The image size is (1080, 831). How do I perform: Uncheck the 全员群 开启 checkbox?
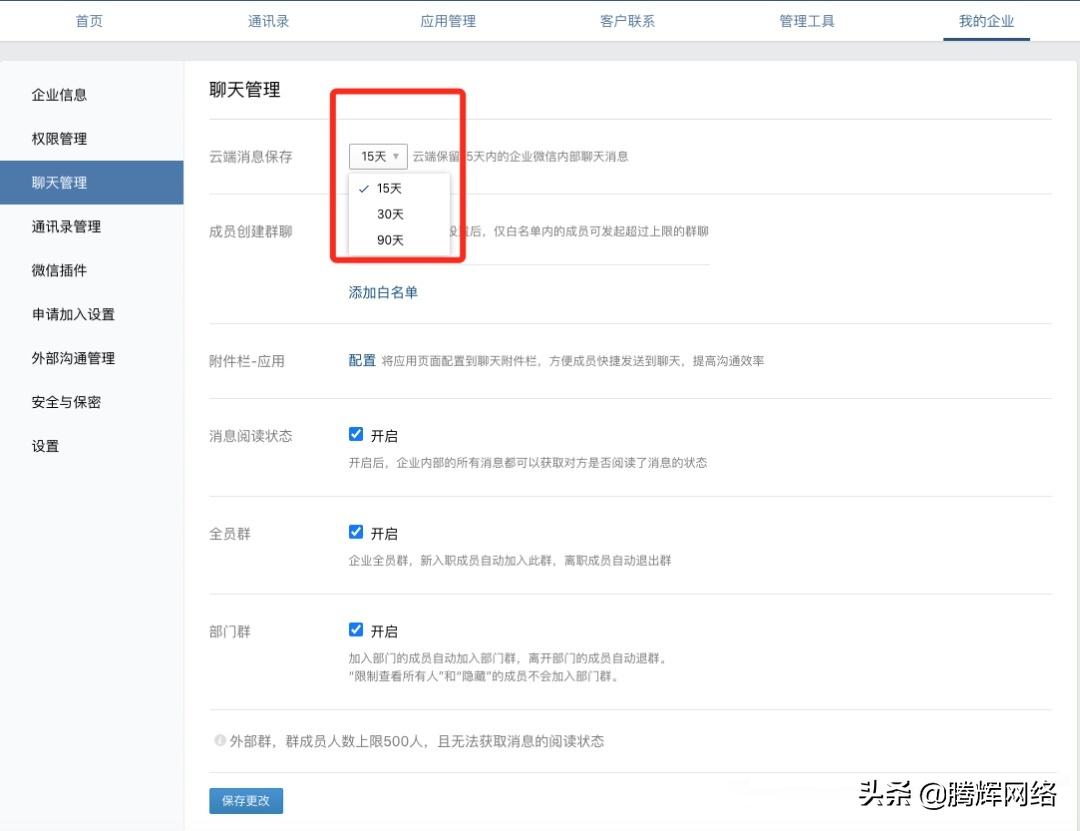coord(356,531)
